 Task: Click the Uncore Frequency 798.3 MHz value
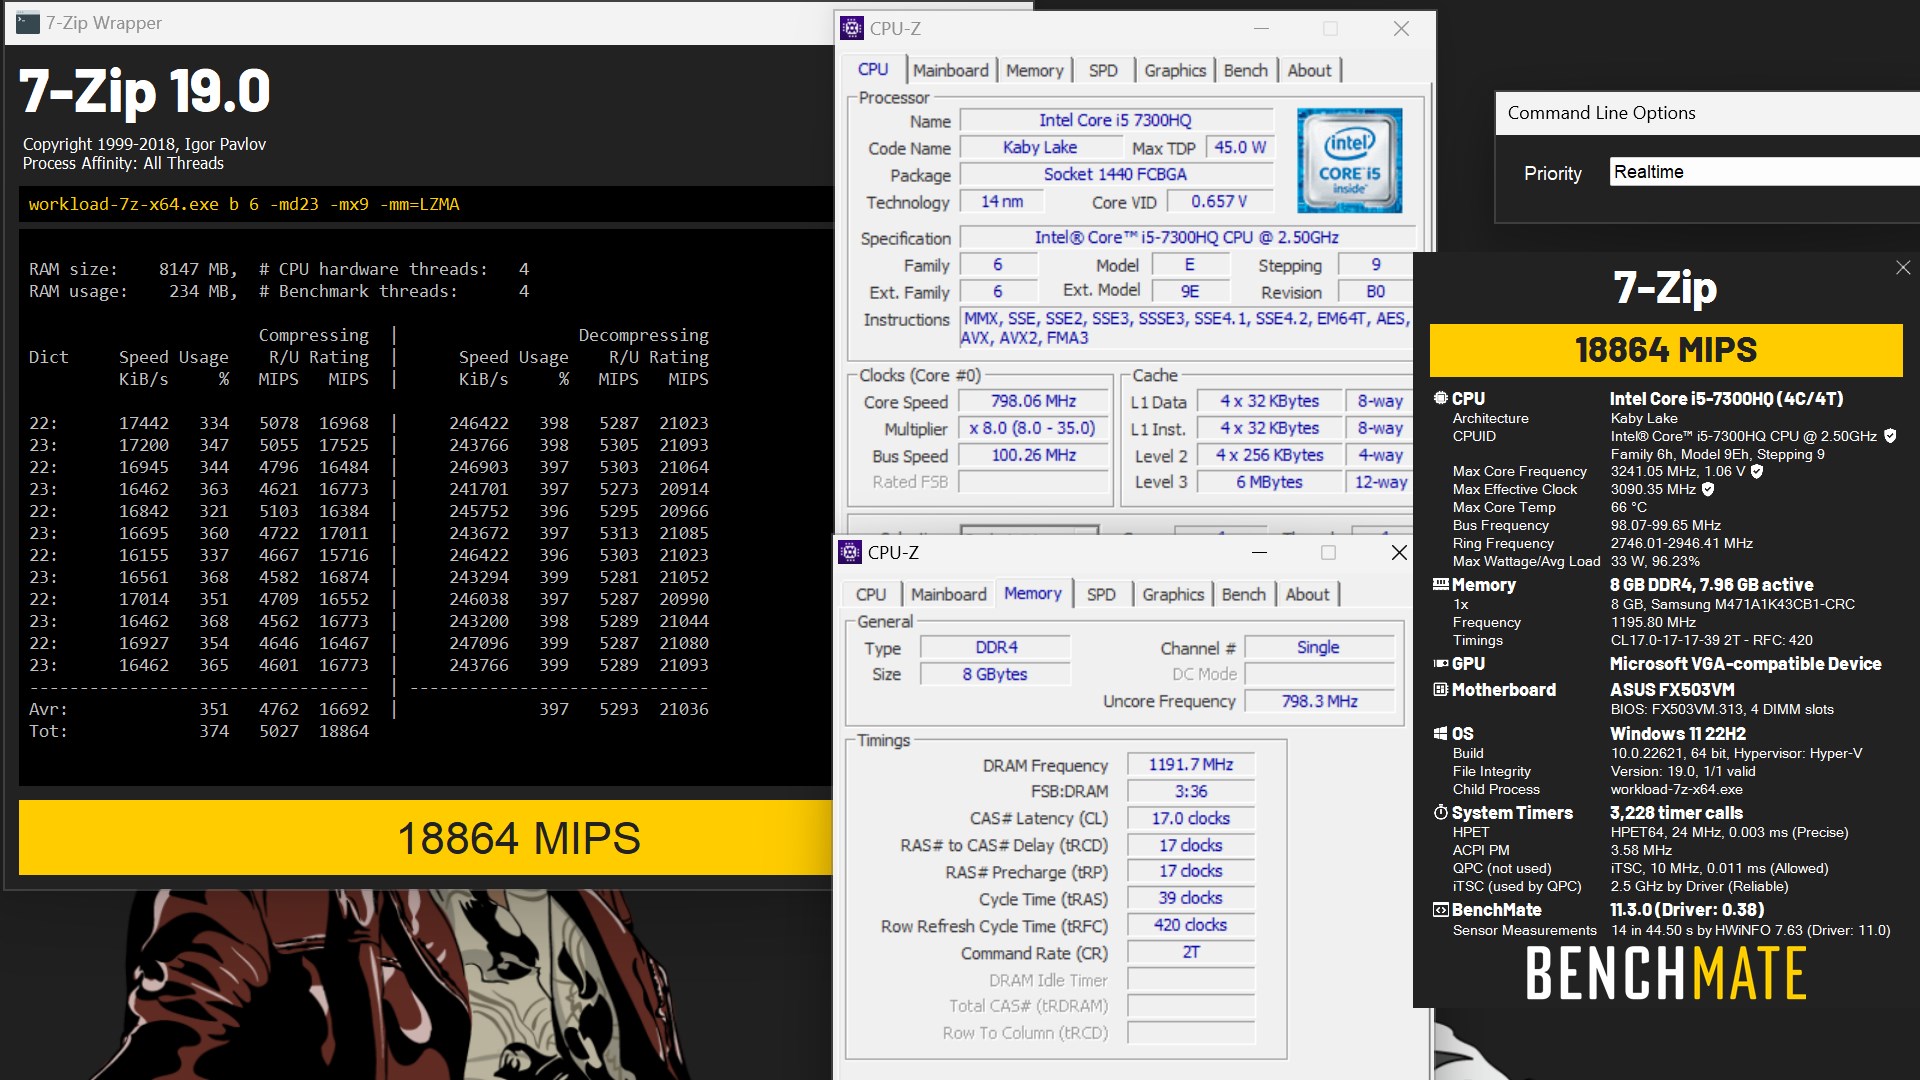tap(1319, 701)
